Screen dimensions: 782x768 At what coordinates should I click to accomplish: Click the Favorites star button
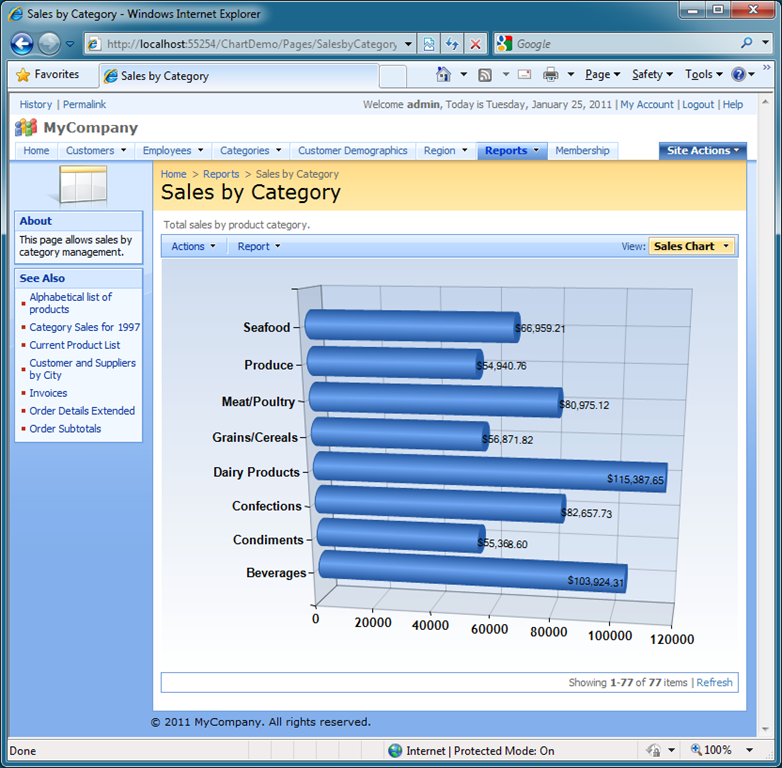48,75
